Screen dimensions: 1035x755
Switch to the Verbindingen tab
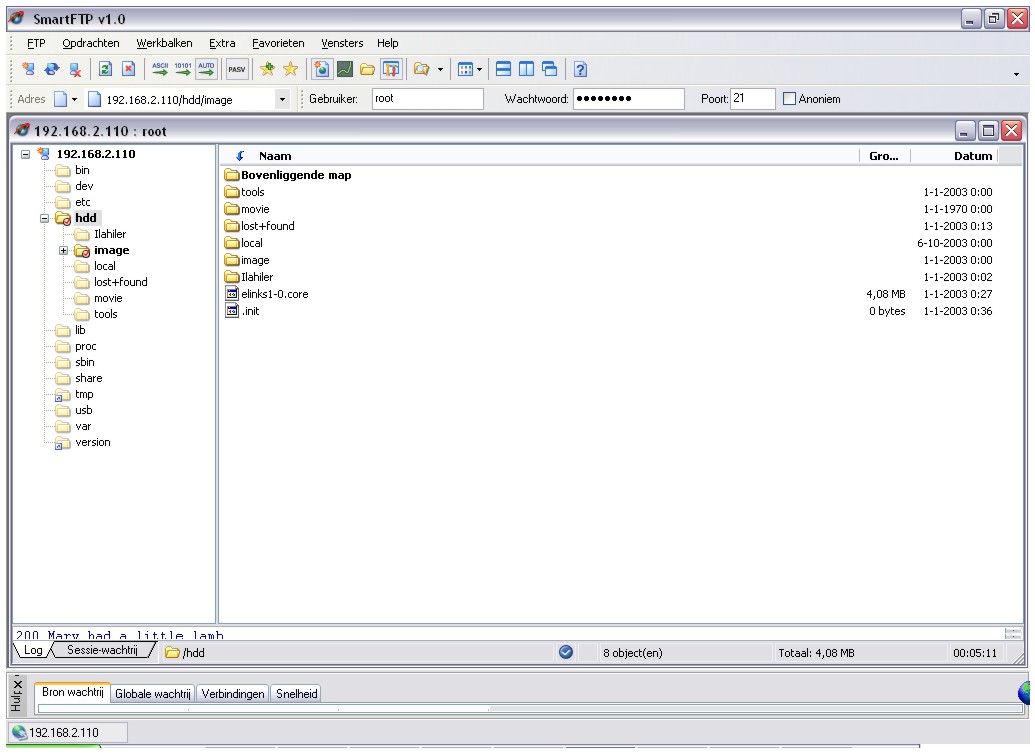(x=233, y=694)
